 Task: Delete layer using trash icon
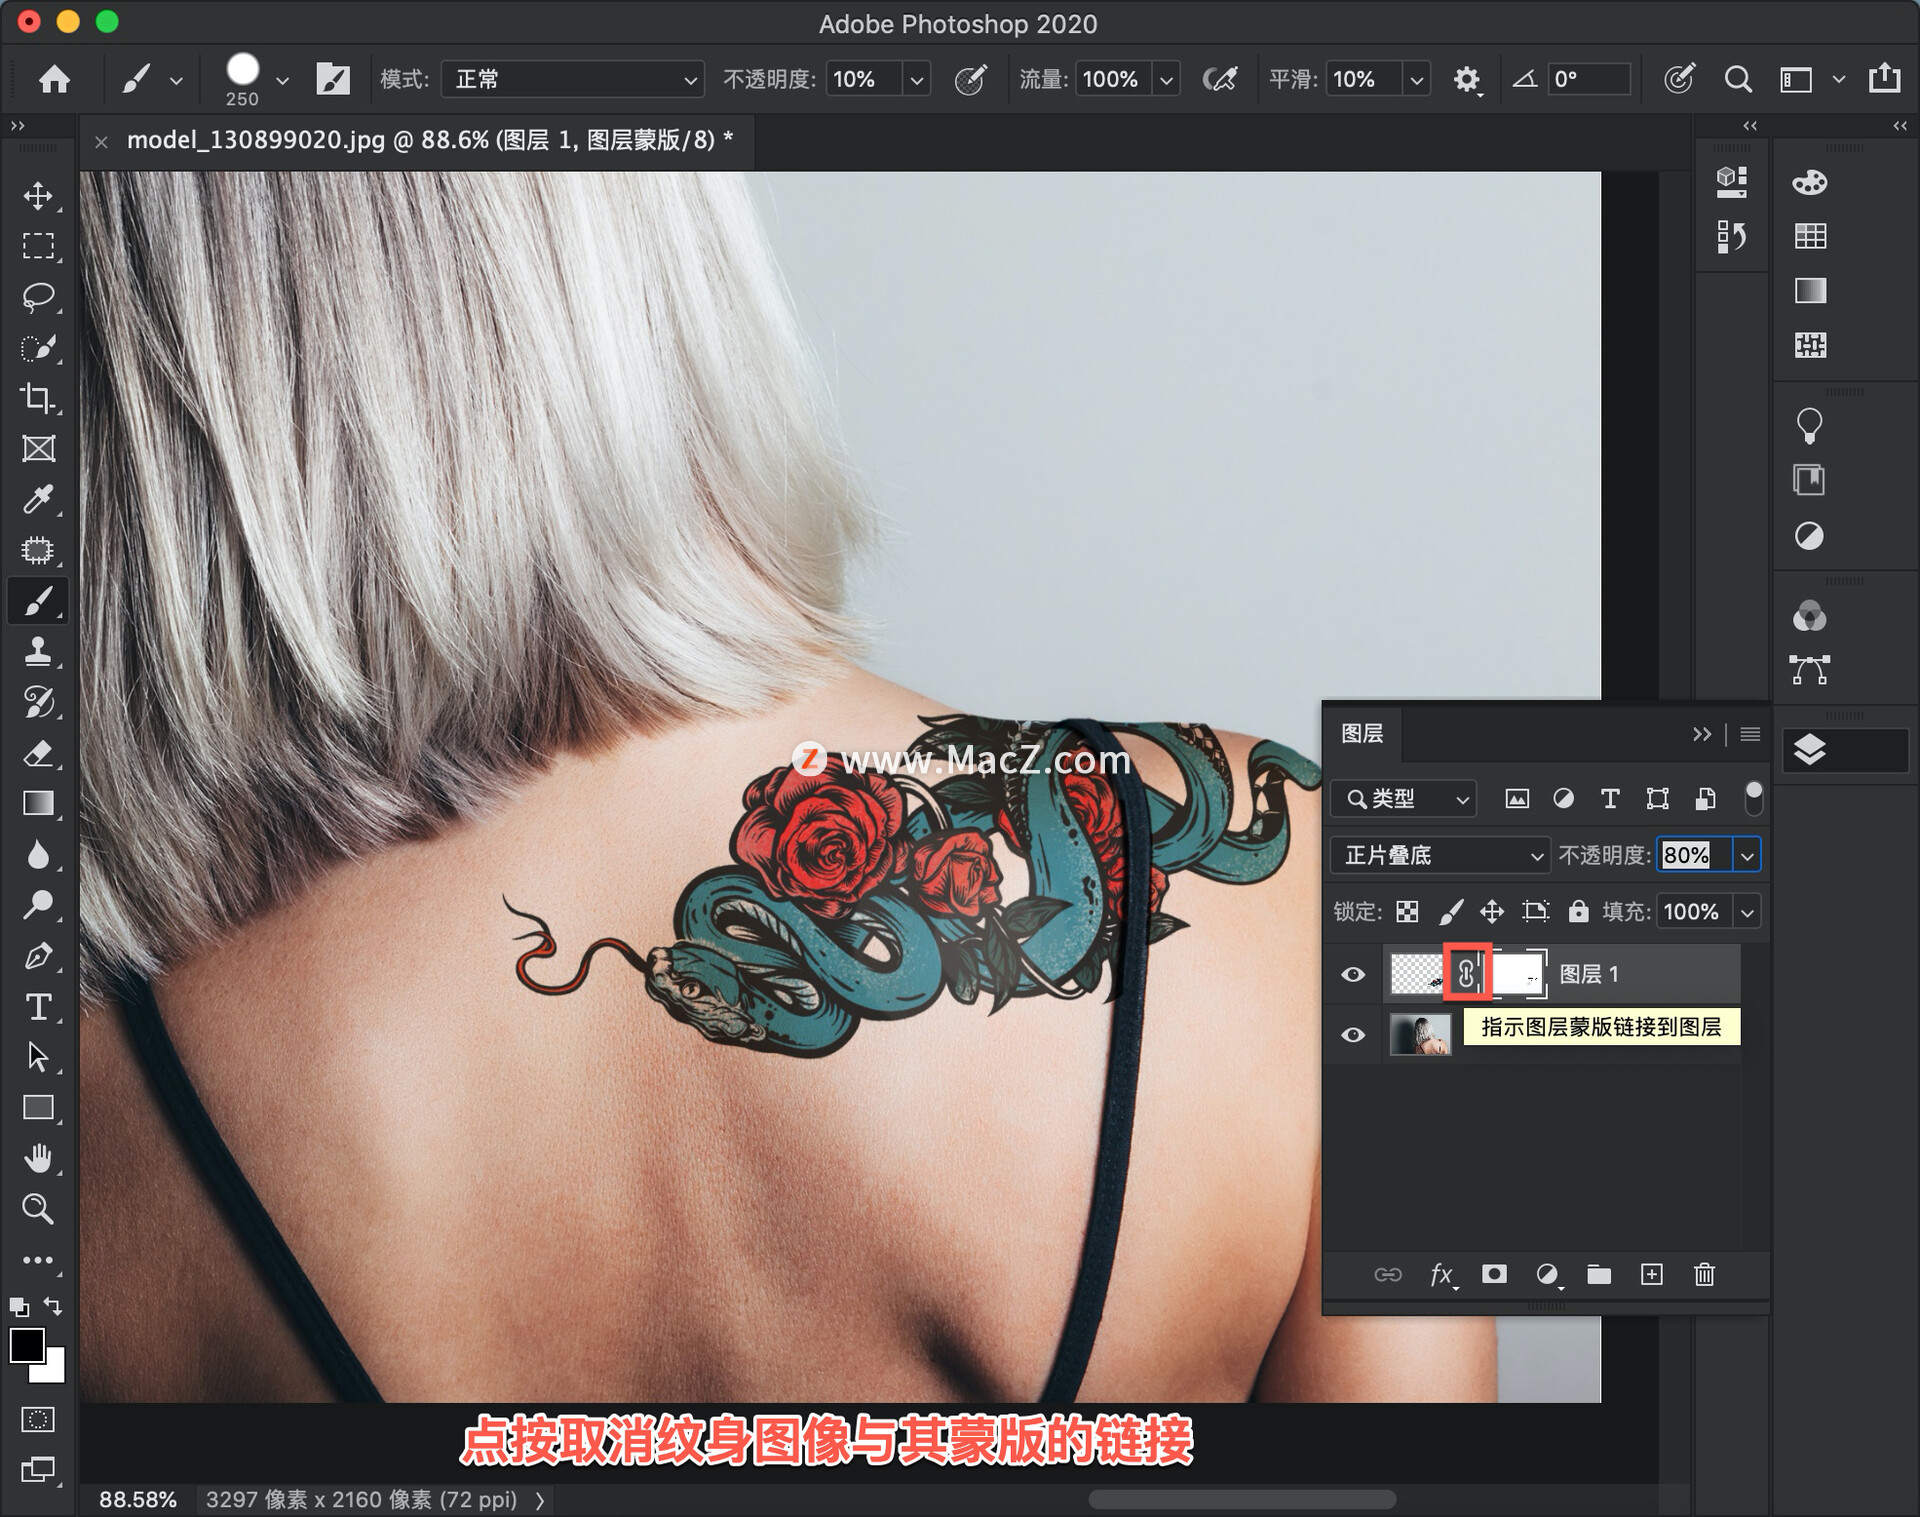[1704, 1274]
